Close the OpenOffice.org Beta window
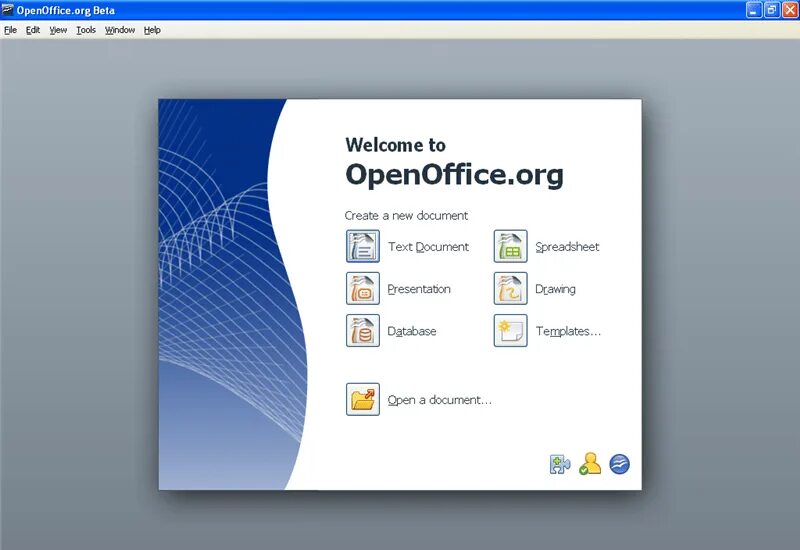800x550 pixels. click(790, 10)
